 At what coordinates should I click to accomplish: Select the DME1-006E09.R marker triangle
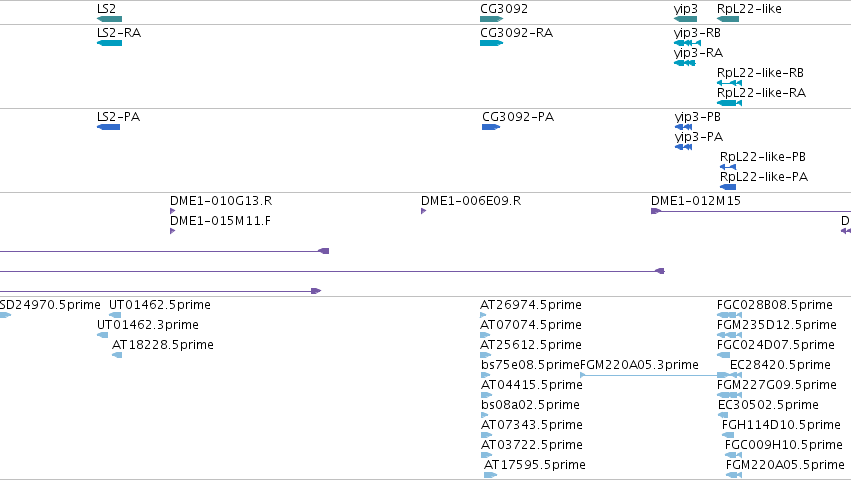[423, 211]
